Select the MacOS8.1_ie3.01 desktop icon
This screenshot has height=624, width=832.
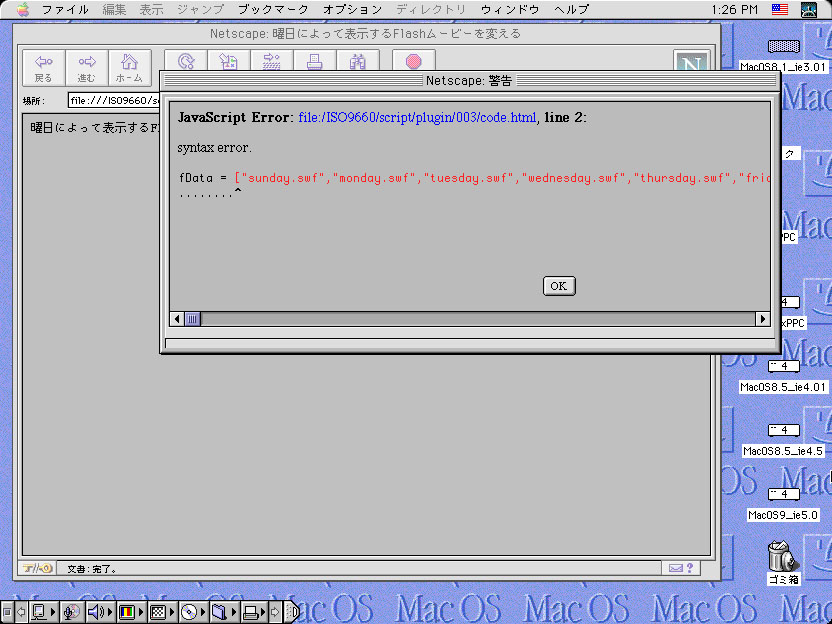784,47
